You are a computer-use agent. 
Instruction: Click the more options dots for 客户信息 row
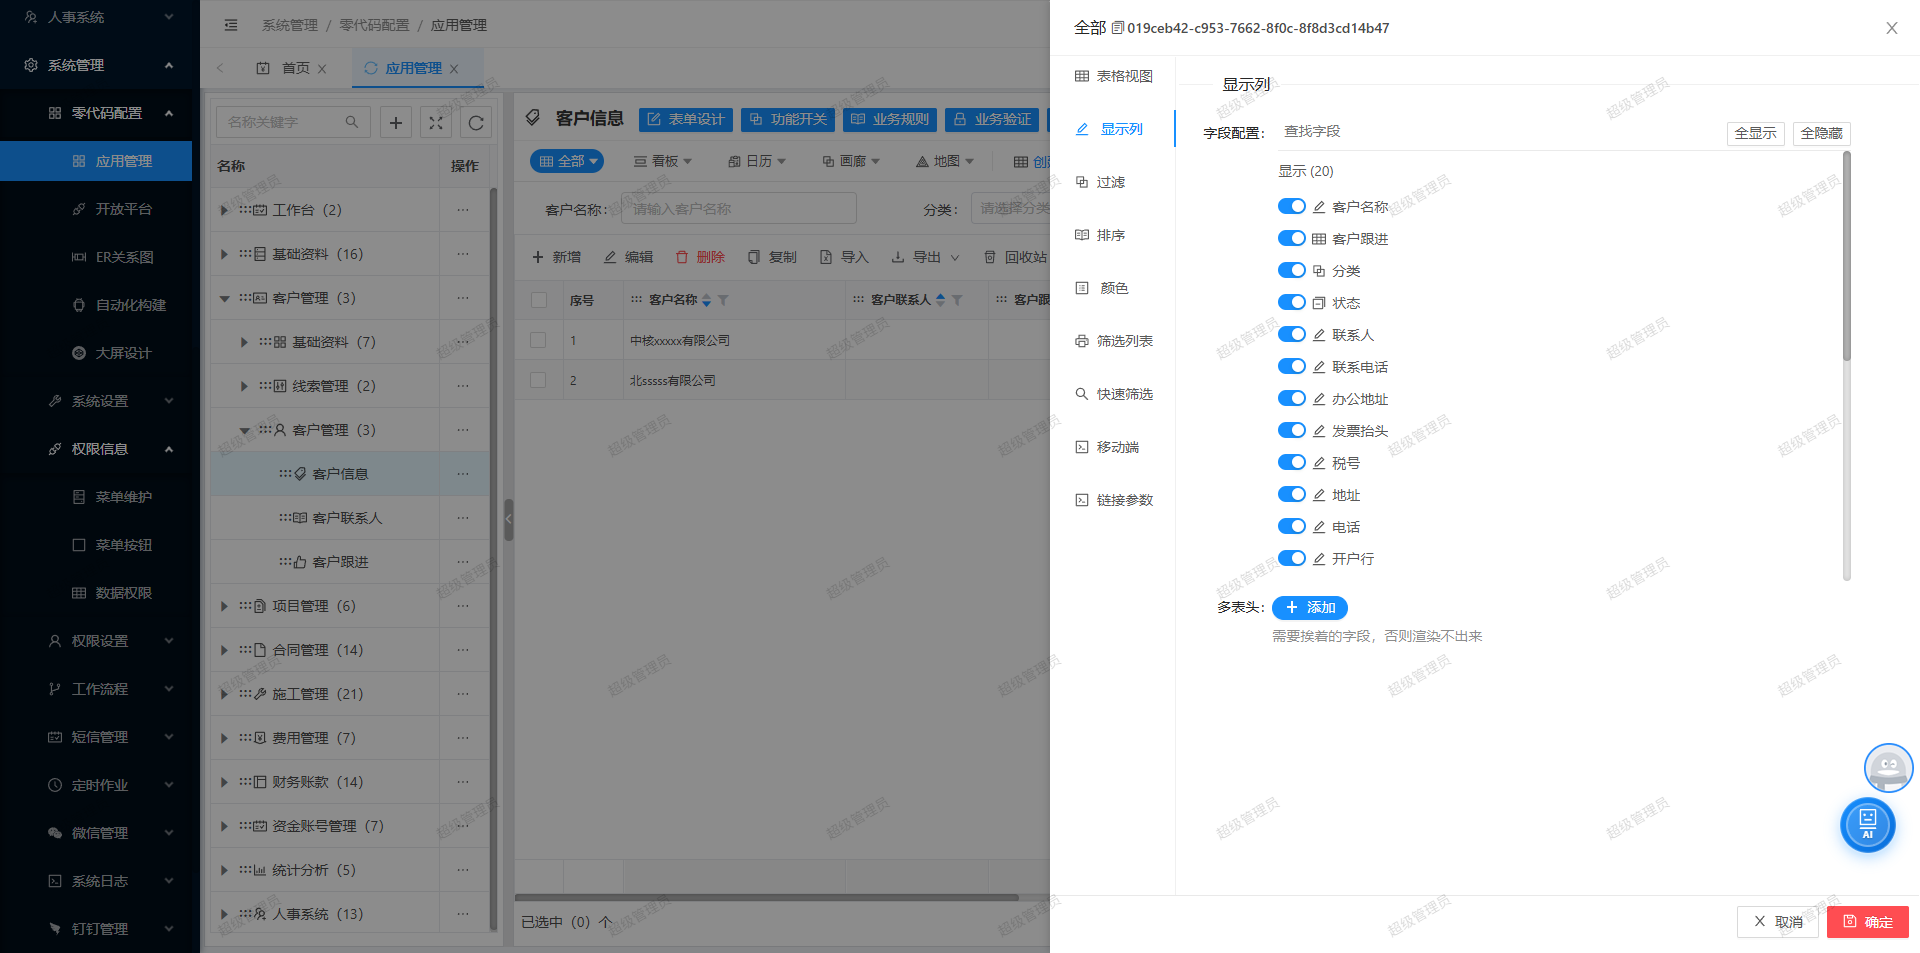[463, 474]
